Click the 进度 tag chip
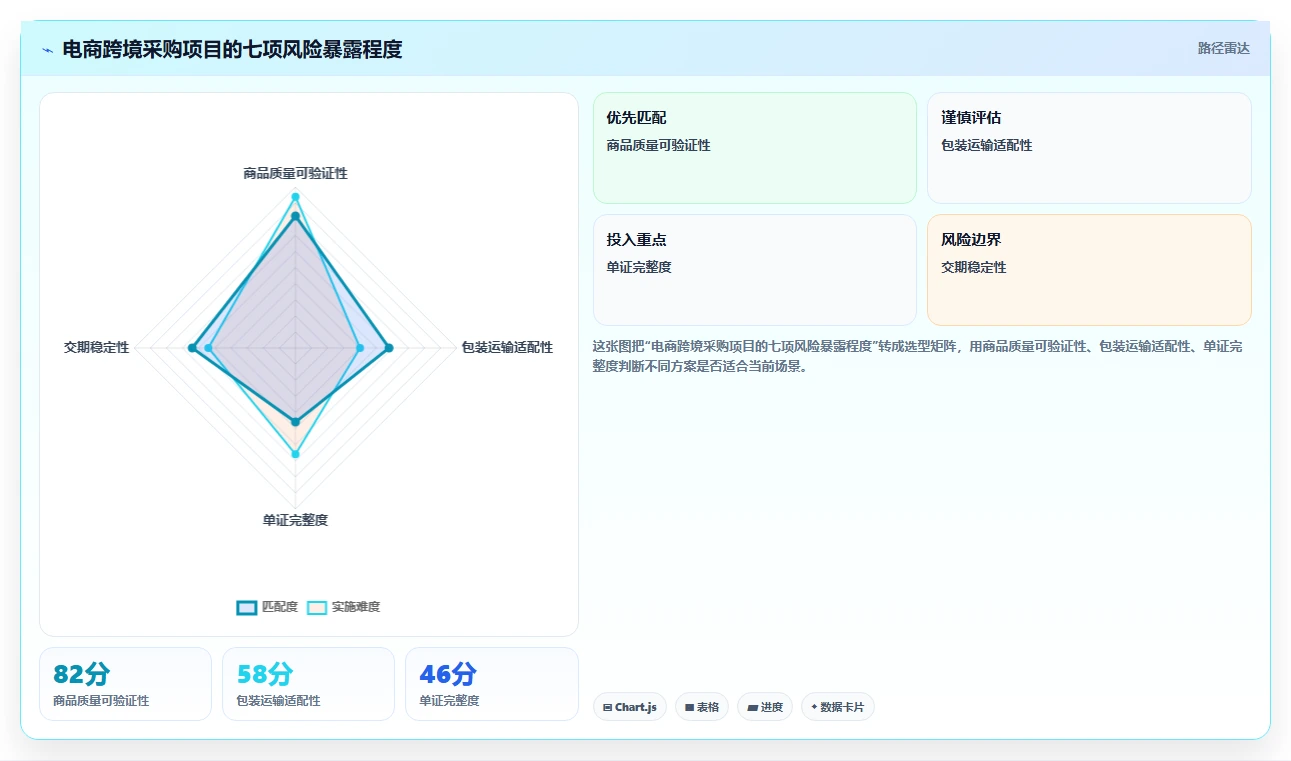The width and height of the screenshot is (1291, 761). coord(765,707)
